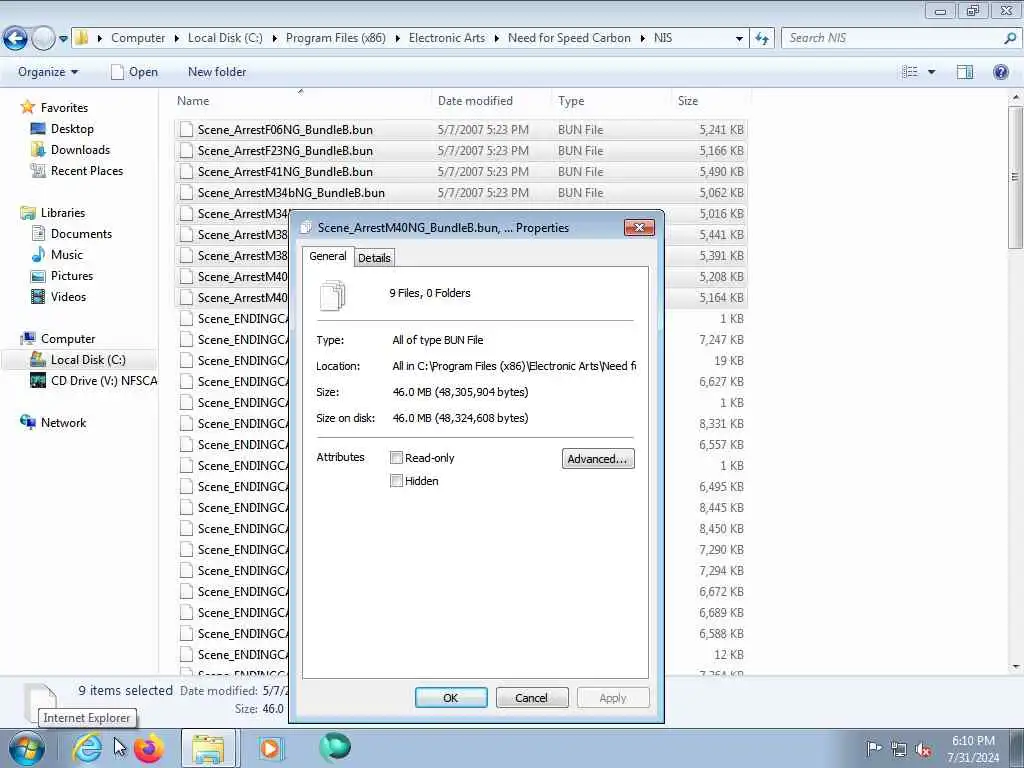Image resolution: width=1024 pixels, height=768 pixels.
Task: Expand the breadcrumb arrow after Need for Speed Carbon
Action: 643,39
